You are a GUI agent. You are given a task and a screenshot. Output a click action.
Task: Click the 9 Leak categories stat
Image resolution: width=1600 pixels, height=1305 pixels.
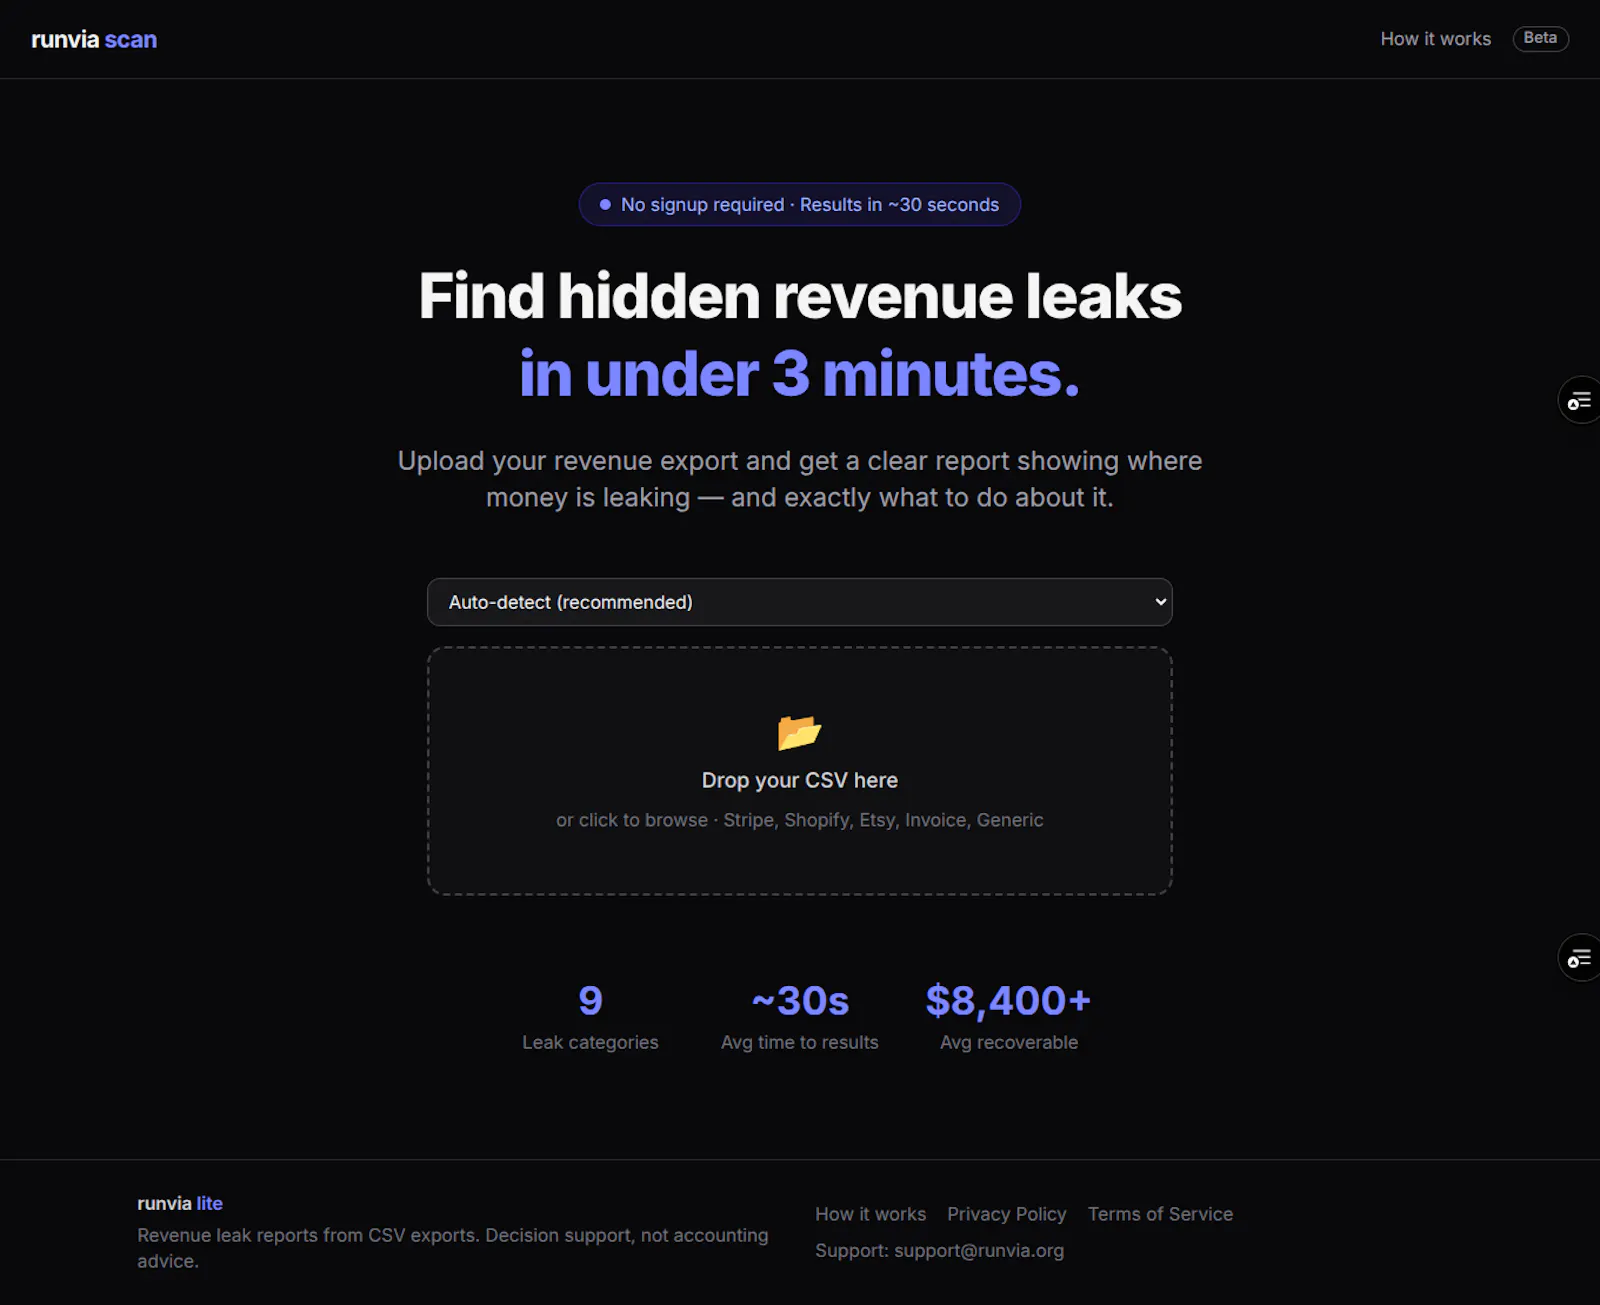point(590,1016)
